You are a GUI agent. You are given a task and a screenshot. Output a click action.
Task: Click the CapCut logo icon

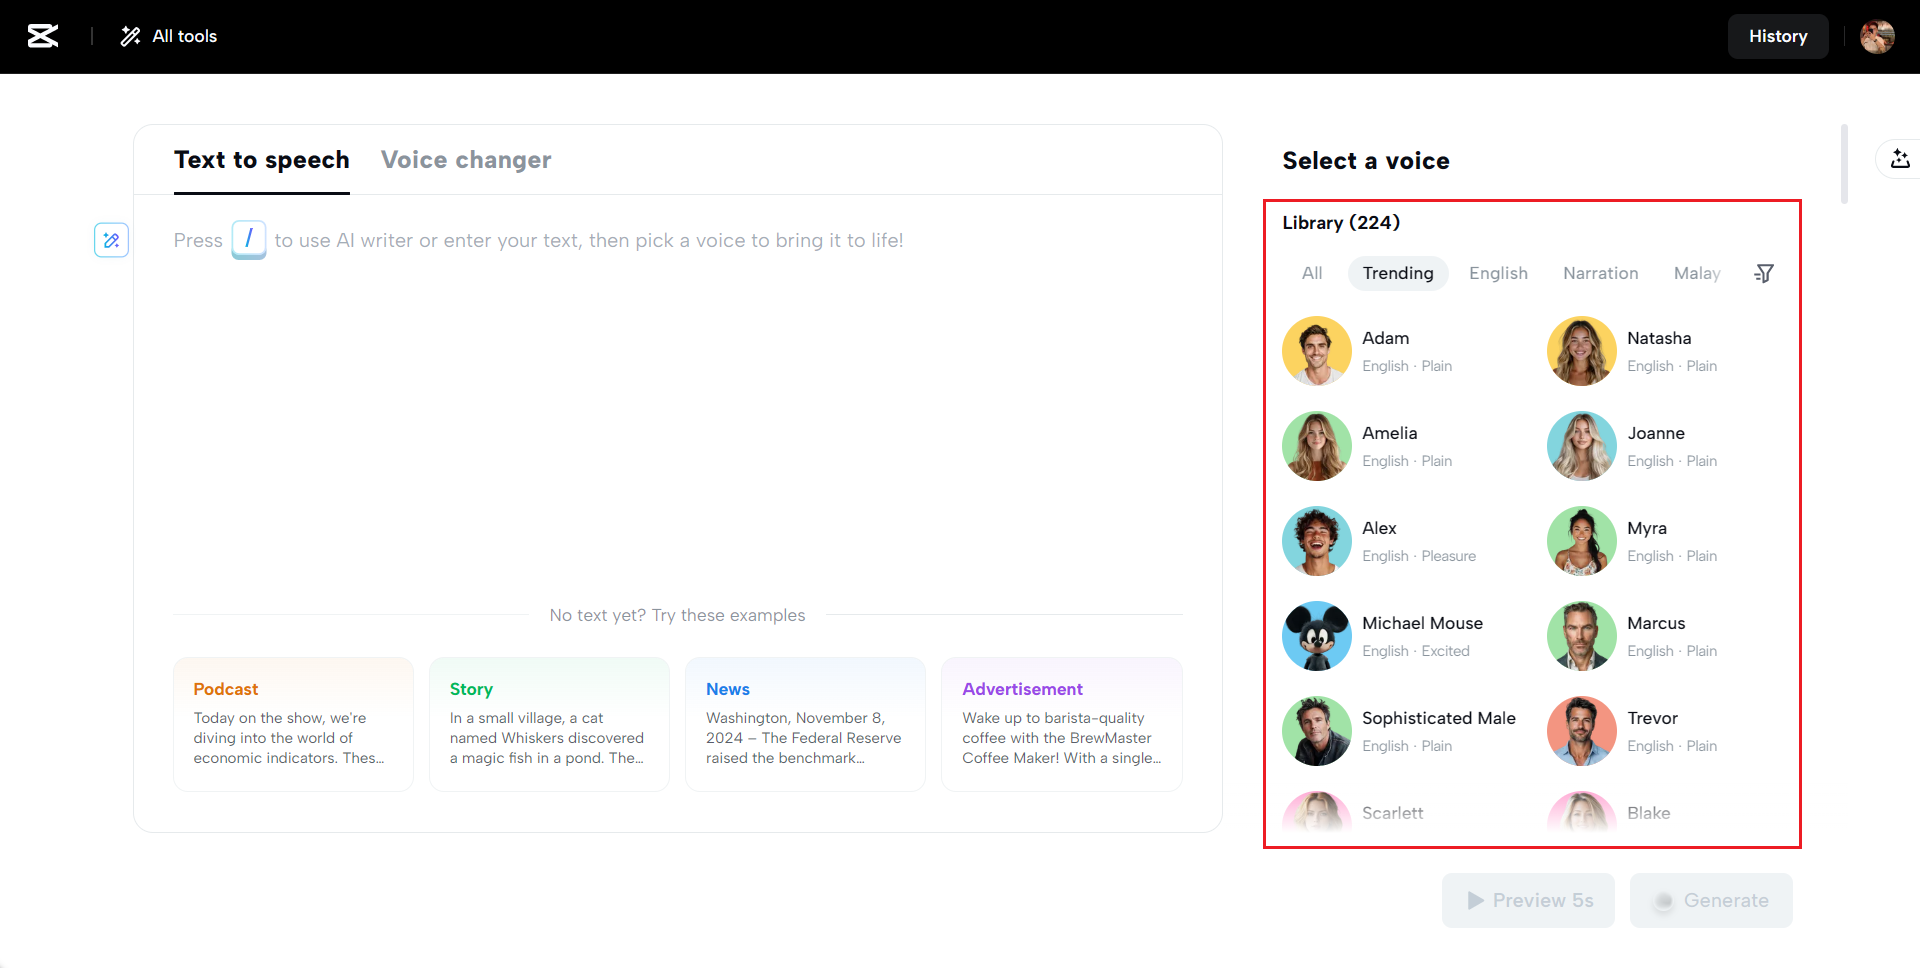tap(42, 36)
